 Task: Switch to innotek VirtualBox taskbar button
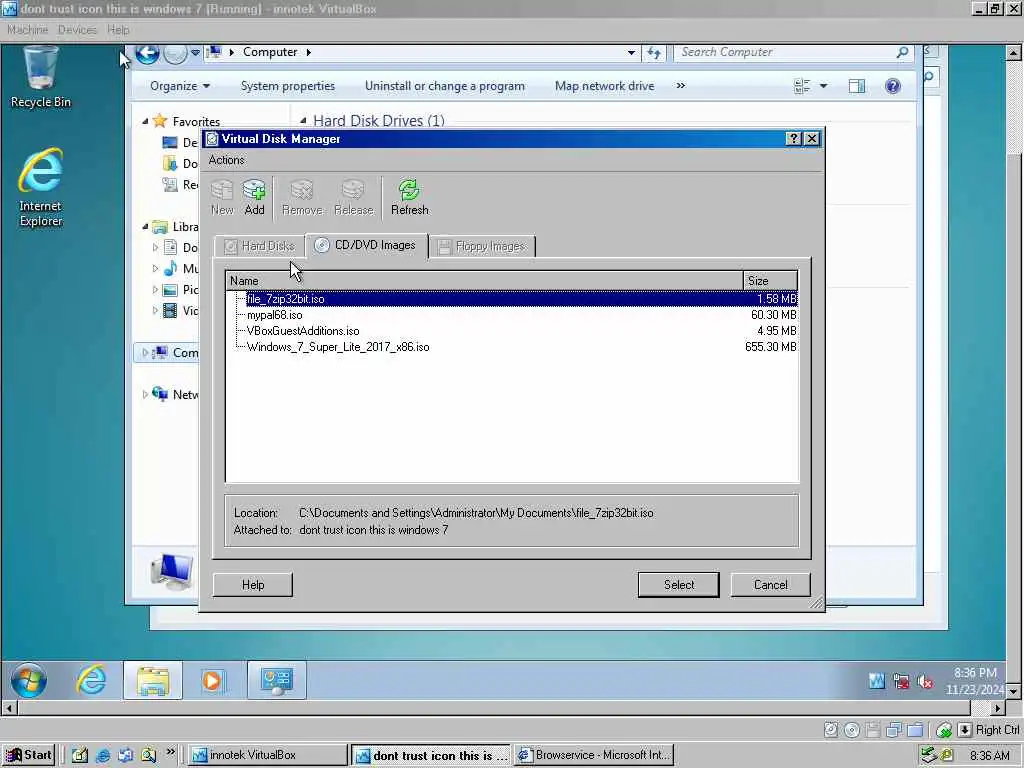[267, 756]
